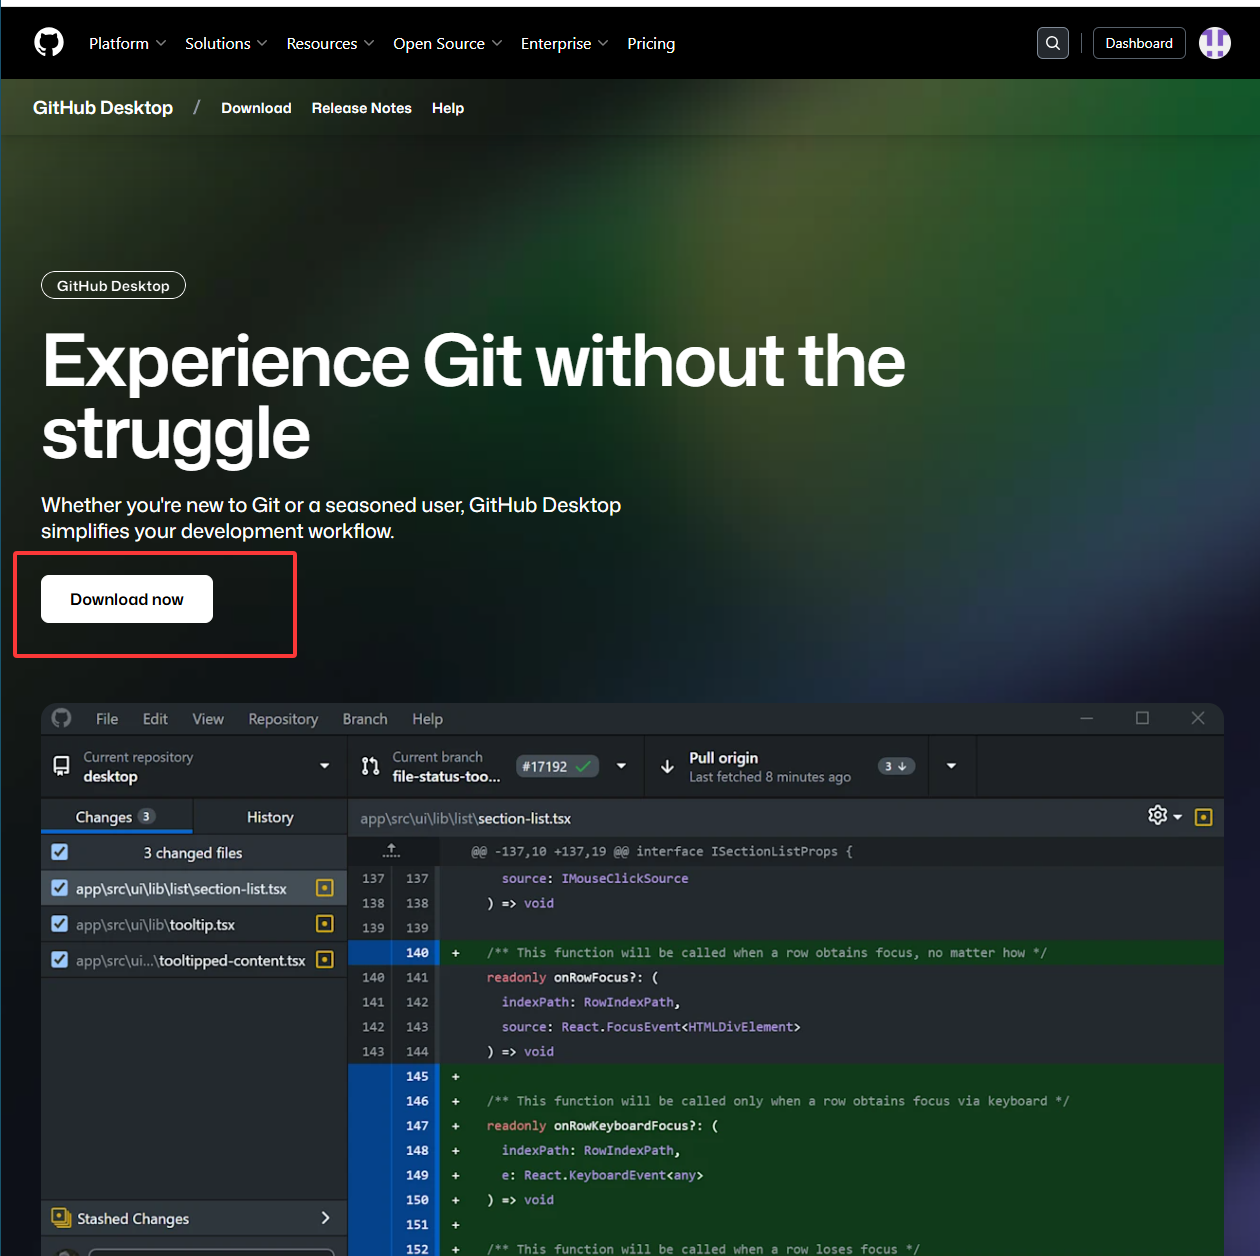Open the Current repository dropdown arrow
The height and width of the screenshot is (1256, 1260).
pos(324,767)
